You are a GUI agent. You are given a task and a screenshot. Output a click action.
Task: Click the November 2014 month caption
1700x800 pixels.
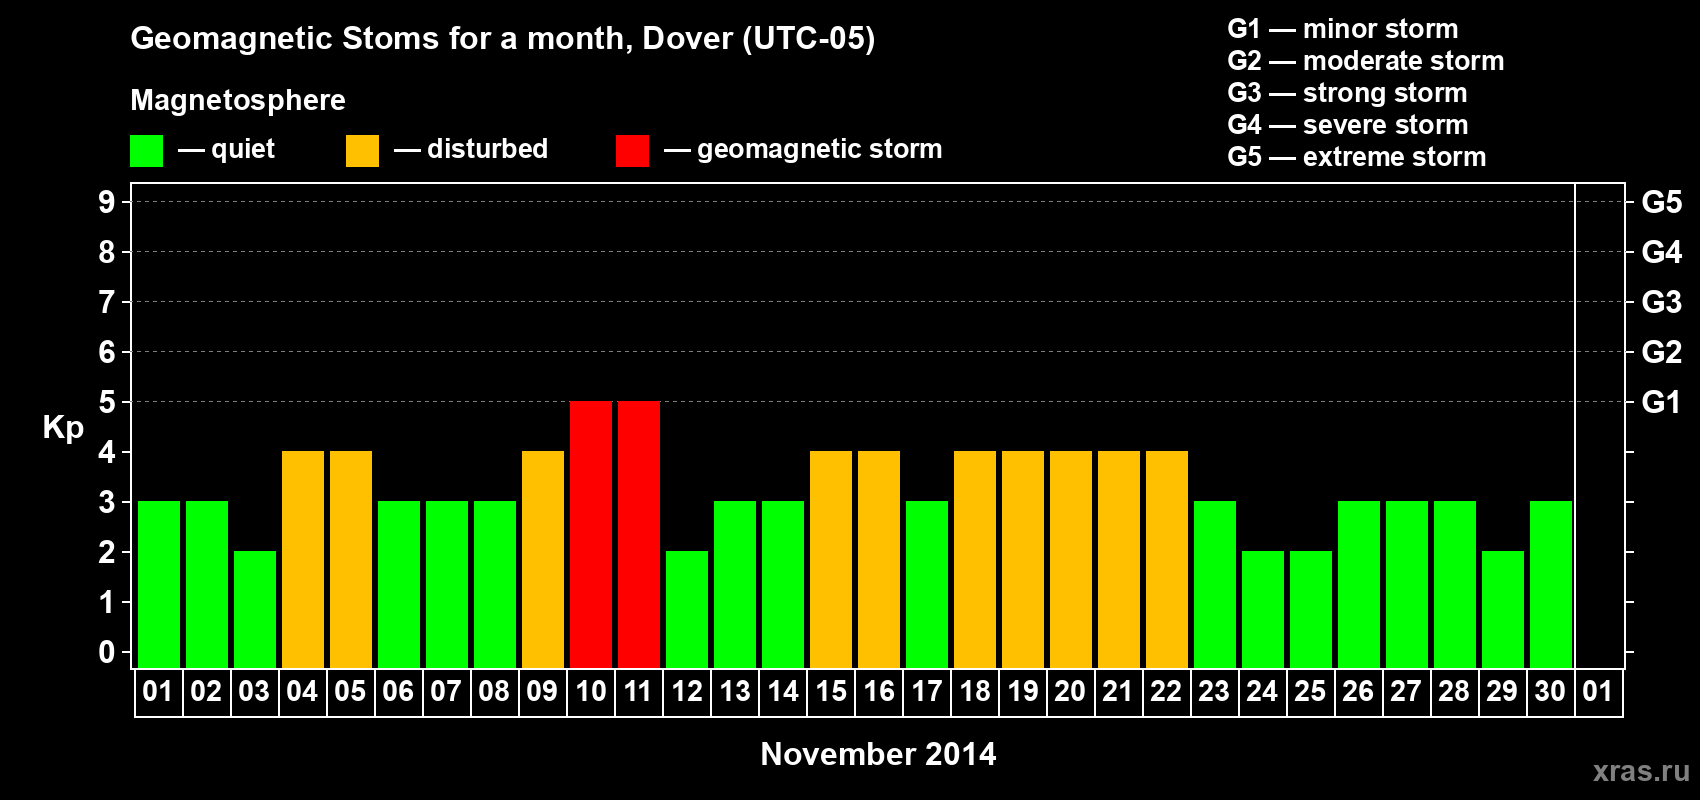tap(878, 754)
